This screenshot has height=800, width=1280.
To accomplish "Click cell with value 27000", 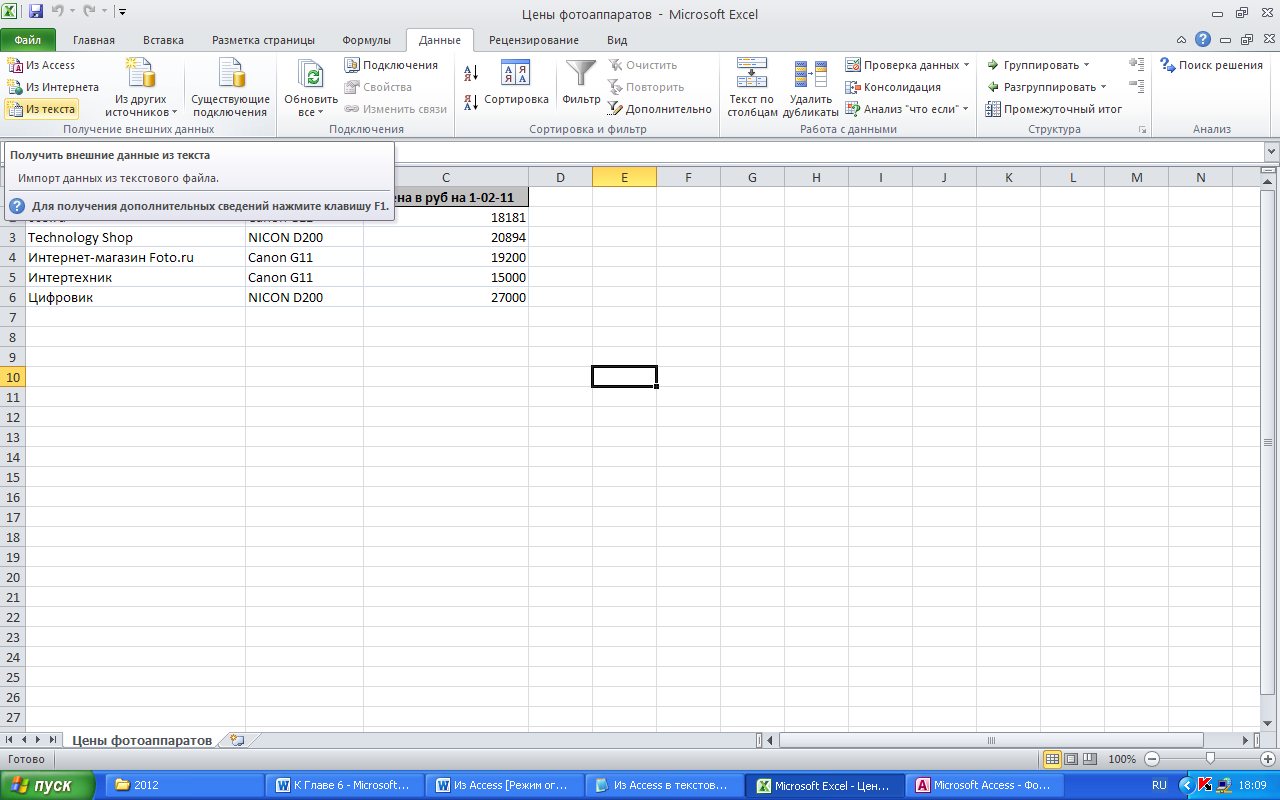I will click(446, 297).
